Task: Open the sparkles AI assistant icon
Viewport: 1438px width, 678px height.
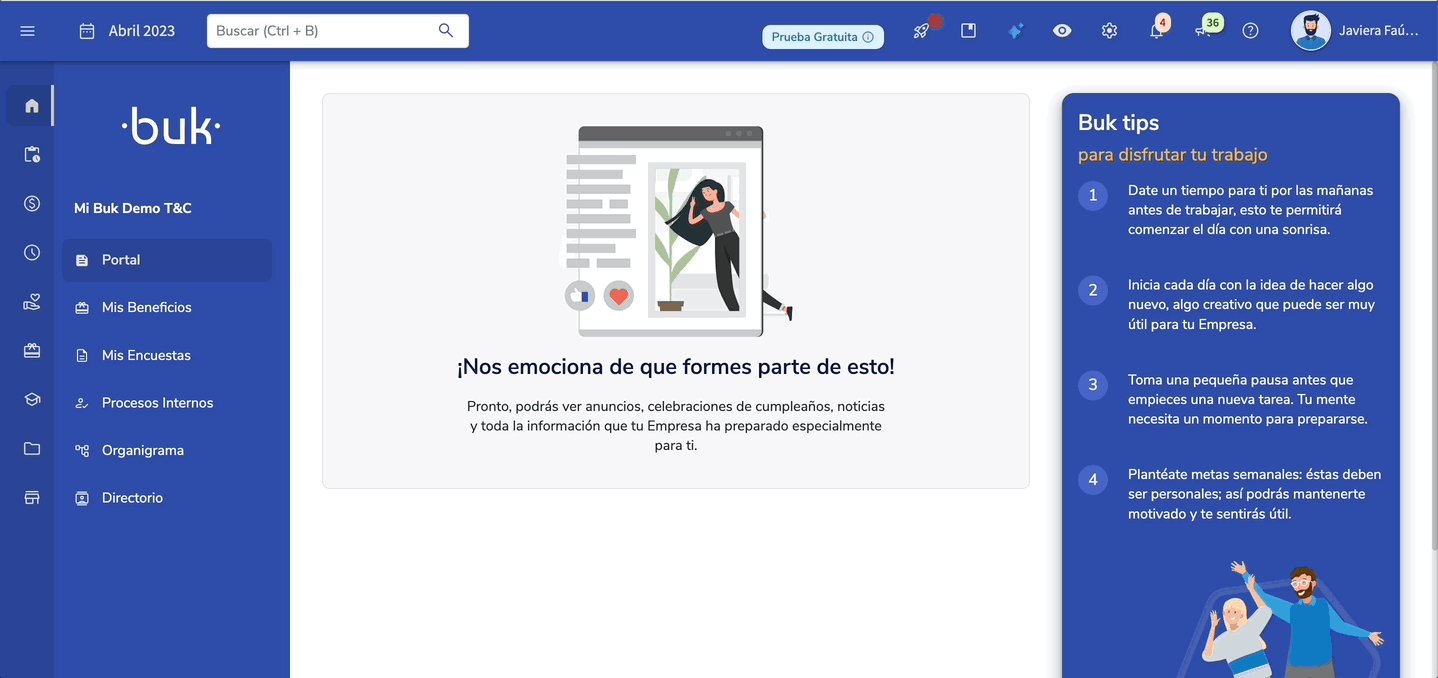Action: pos(1014,30)
